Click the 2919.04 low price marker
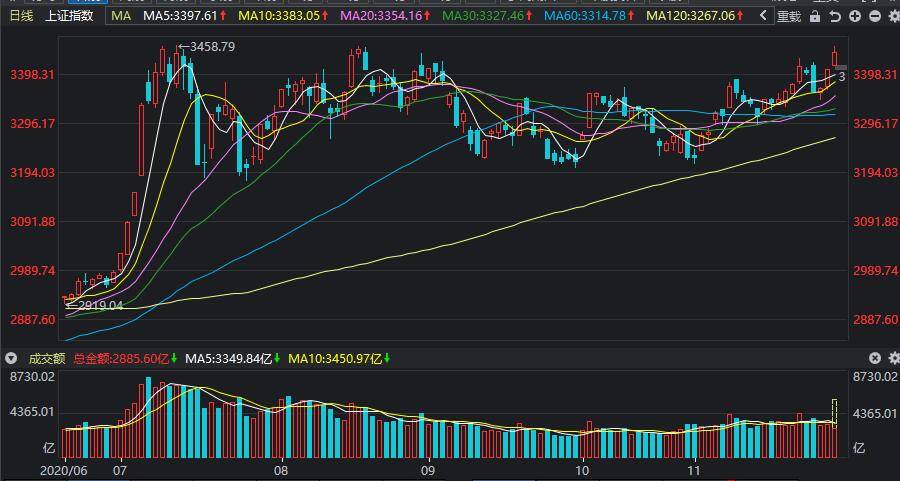 97,306
